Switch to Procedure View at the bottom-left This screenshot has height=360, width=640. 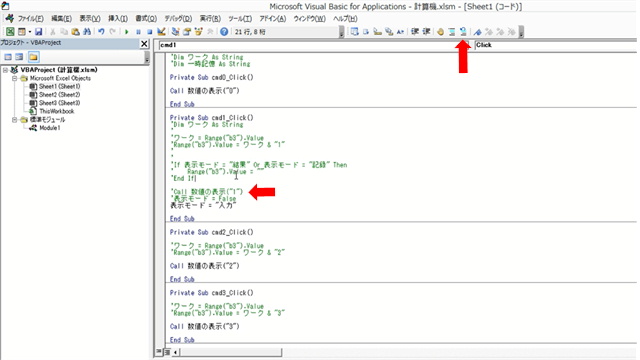click(x=159, y=351)
